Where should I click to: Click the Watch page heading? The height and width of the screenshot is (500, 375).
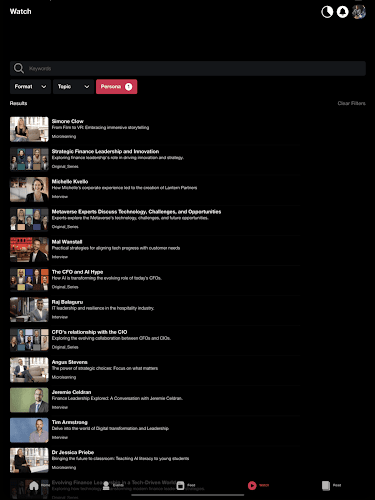[20, 11]
